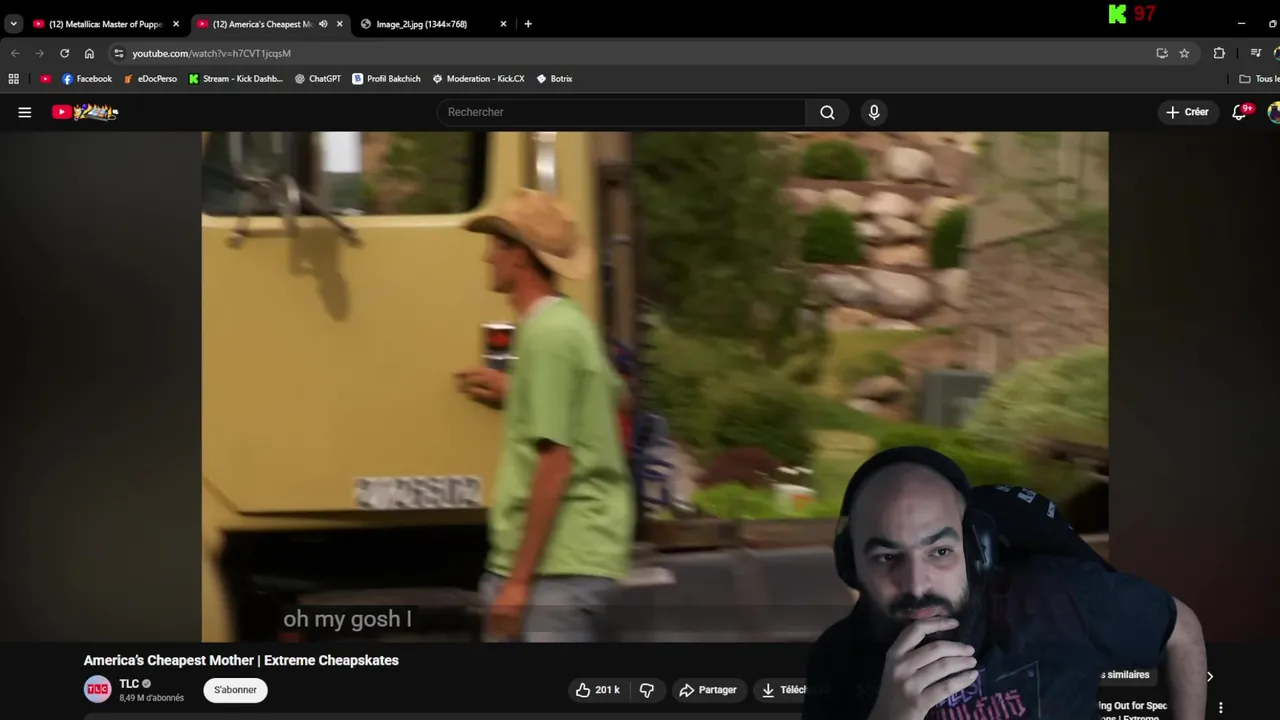Open the apps grid in the bookmarks bar
The height and width of the screenshot is (720, 1280).
point(13,79)
